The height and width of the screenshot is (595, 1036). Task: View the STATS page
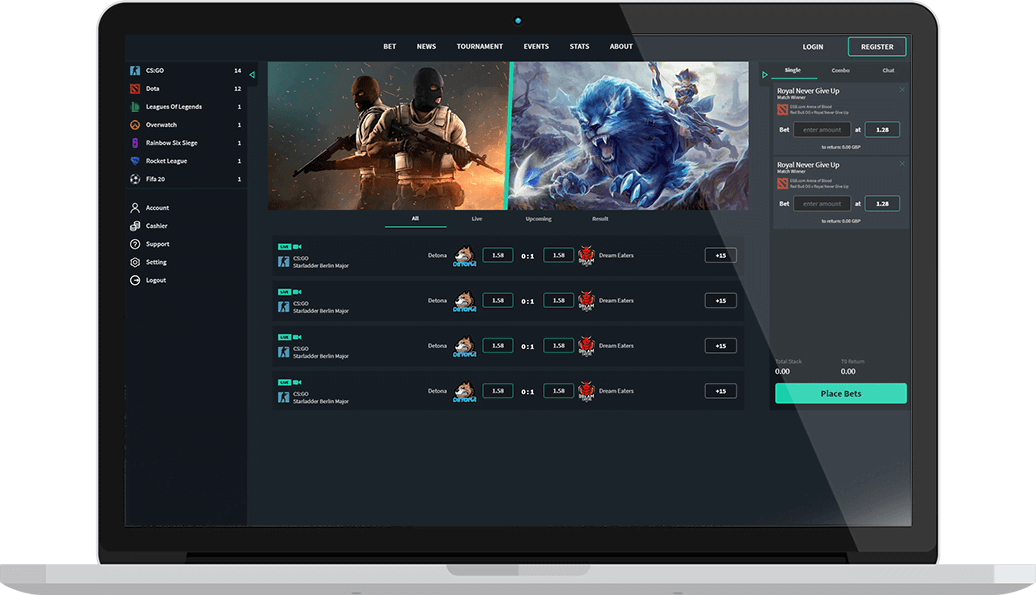tap(579, 47)
